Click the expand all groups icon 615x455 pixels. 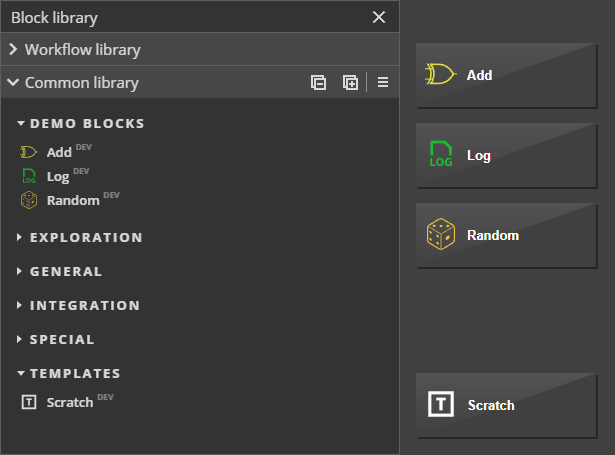click(x=350, y=83)
